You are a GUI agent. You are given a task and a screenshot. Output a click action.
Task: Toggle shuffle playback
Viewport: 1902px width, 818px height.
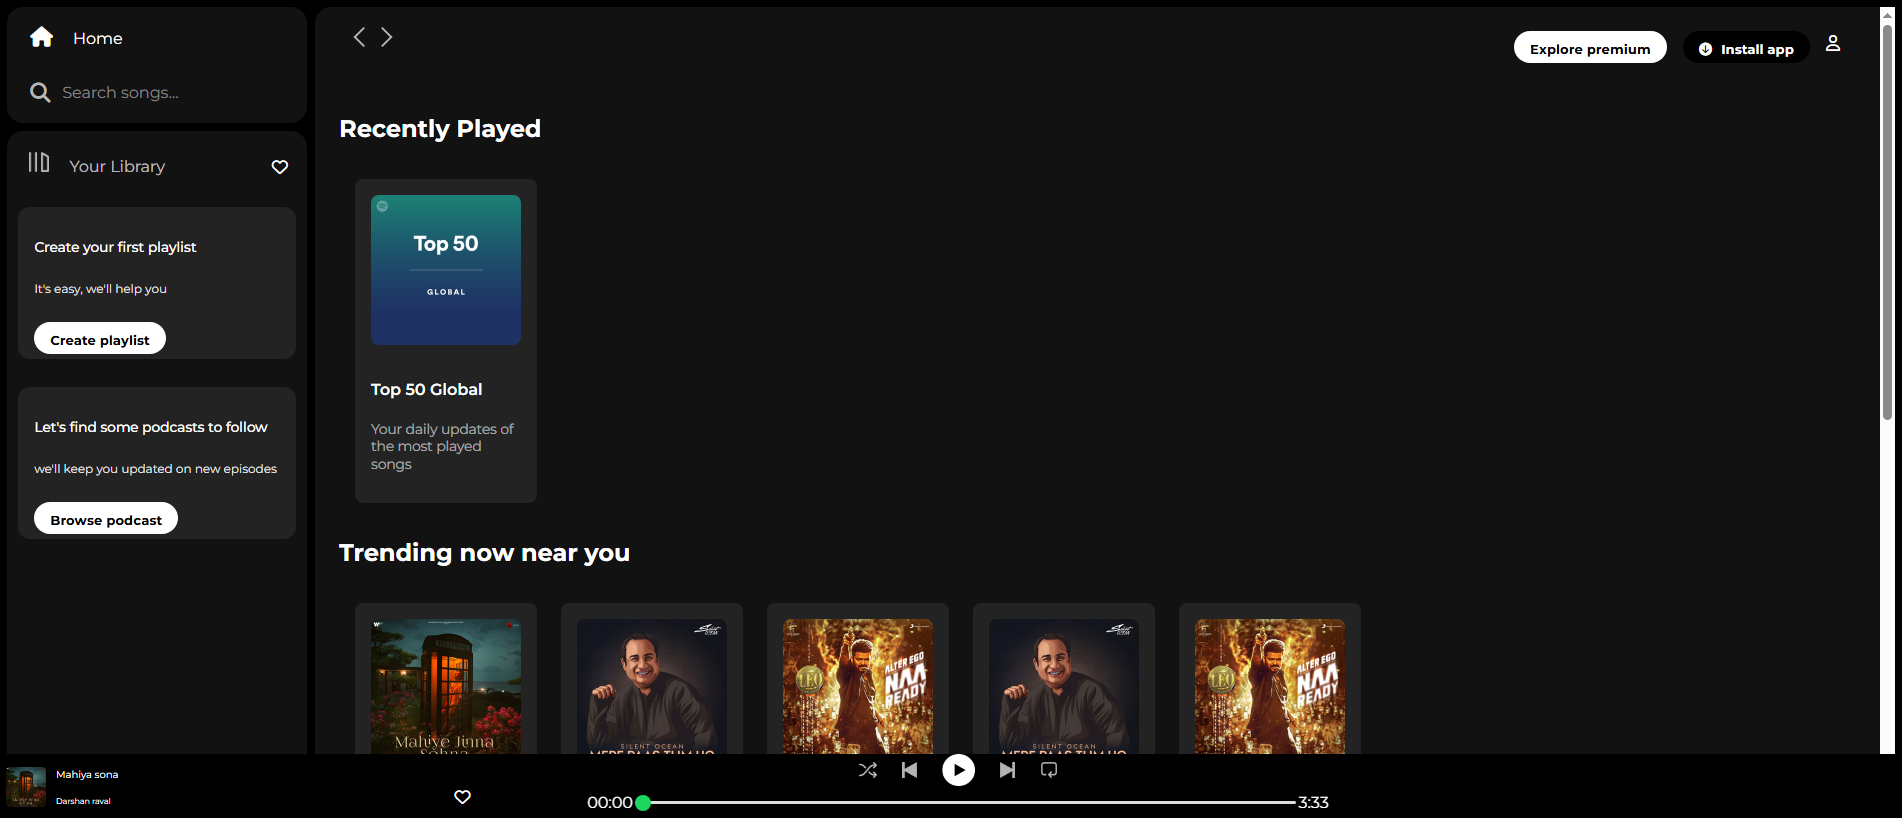coord(868,770)
